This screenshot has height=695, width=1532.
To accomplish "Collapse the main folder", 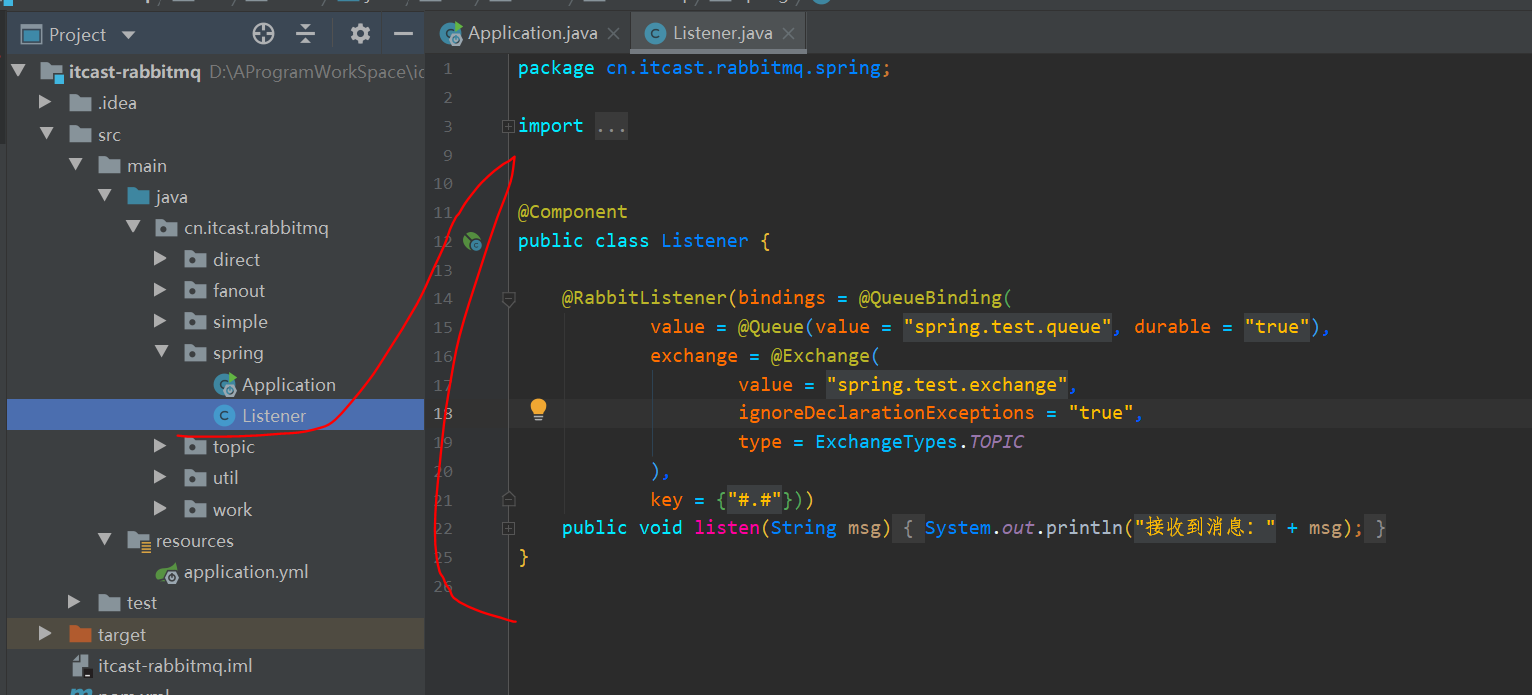I will [75, 165].
